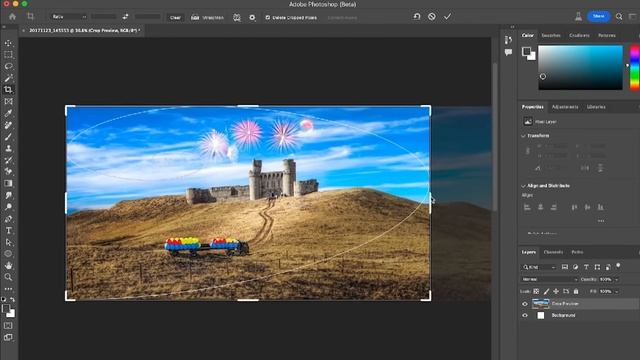Go to the Home screen icon
This screenshot has width=640, height=360.
point(12,17)
